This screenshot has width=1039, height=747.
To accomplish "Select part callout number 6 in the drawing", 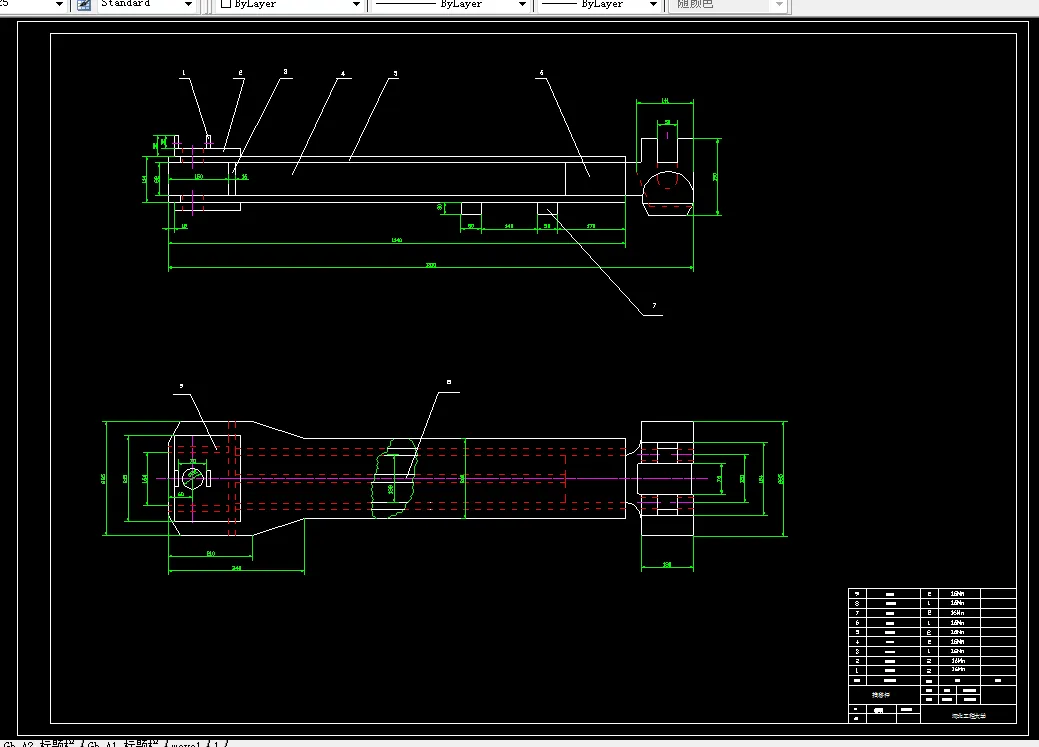I will point(541,73).
